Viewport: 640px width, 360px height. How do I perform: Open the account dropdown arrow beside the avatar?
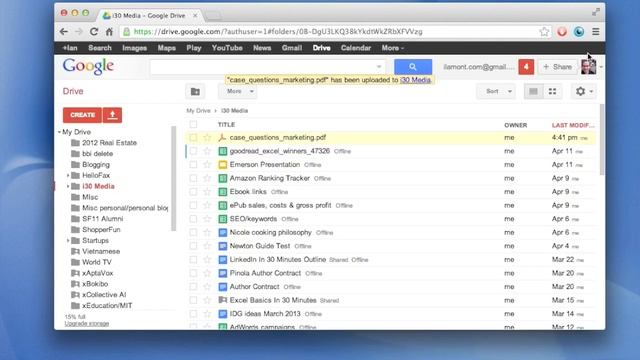pos(600,67)
